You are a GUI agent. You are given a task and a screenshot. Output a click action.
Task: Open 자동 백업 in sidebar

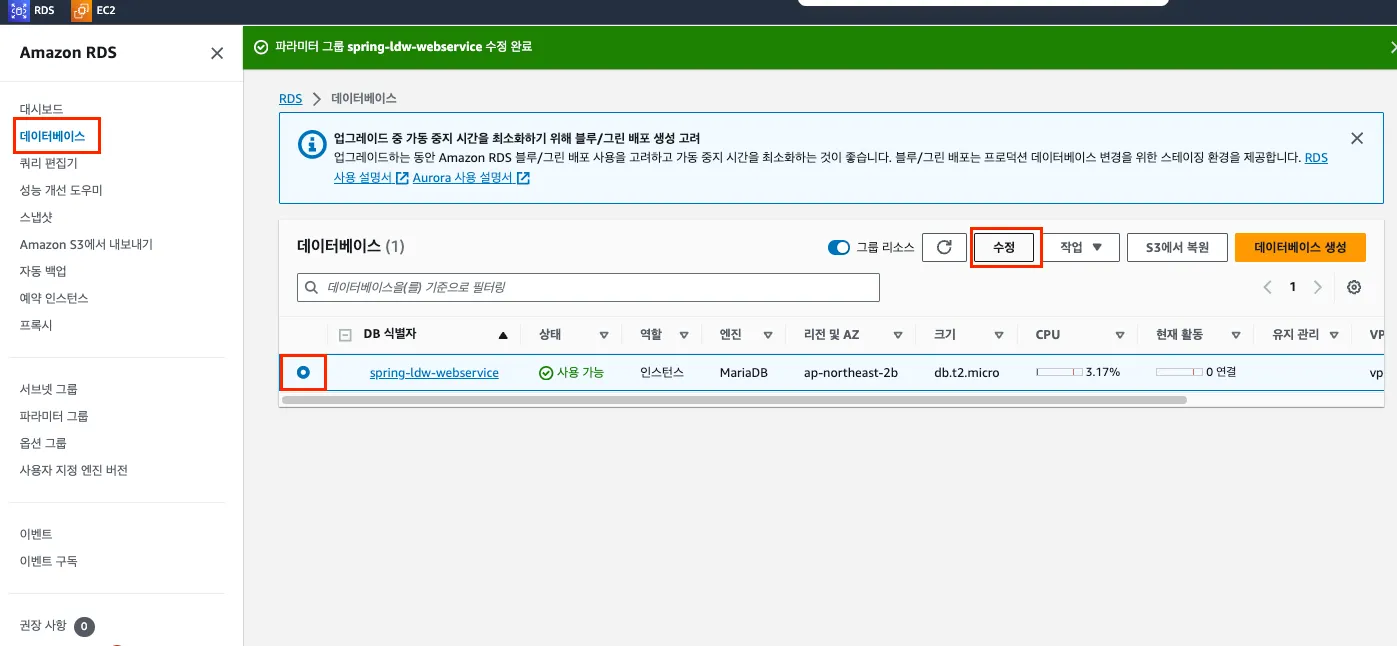coord(43,271)
